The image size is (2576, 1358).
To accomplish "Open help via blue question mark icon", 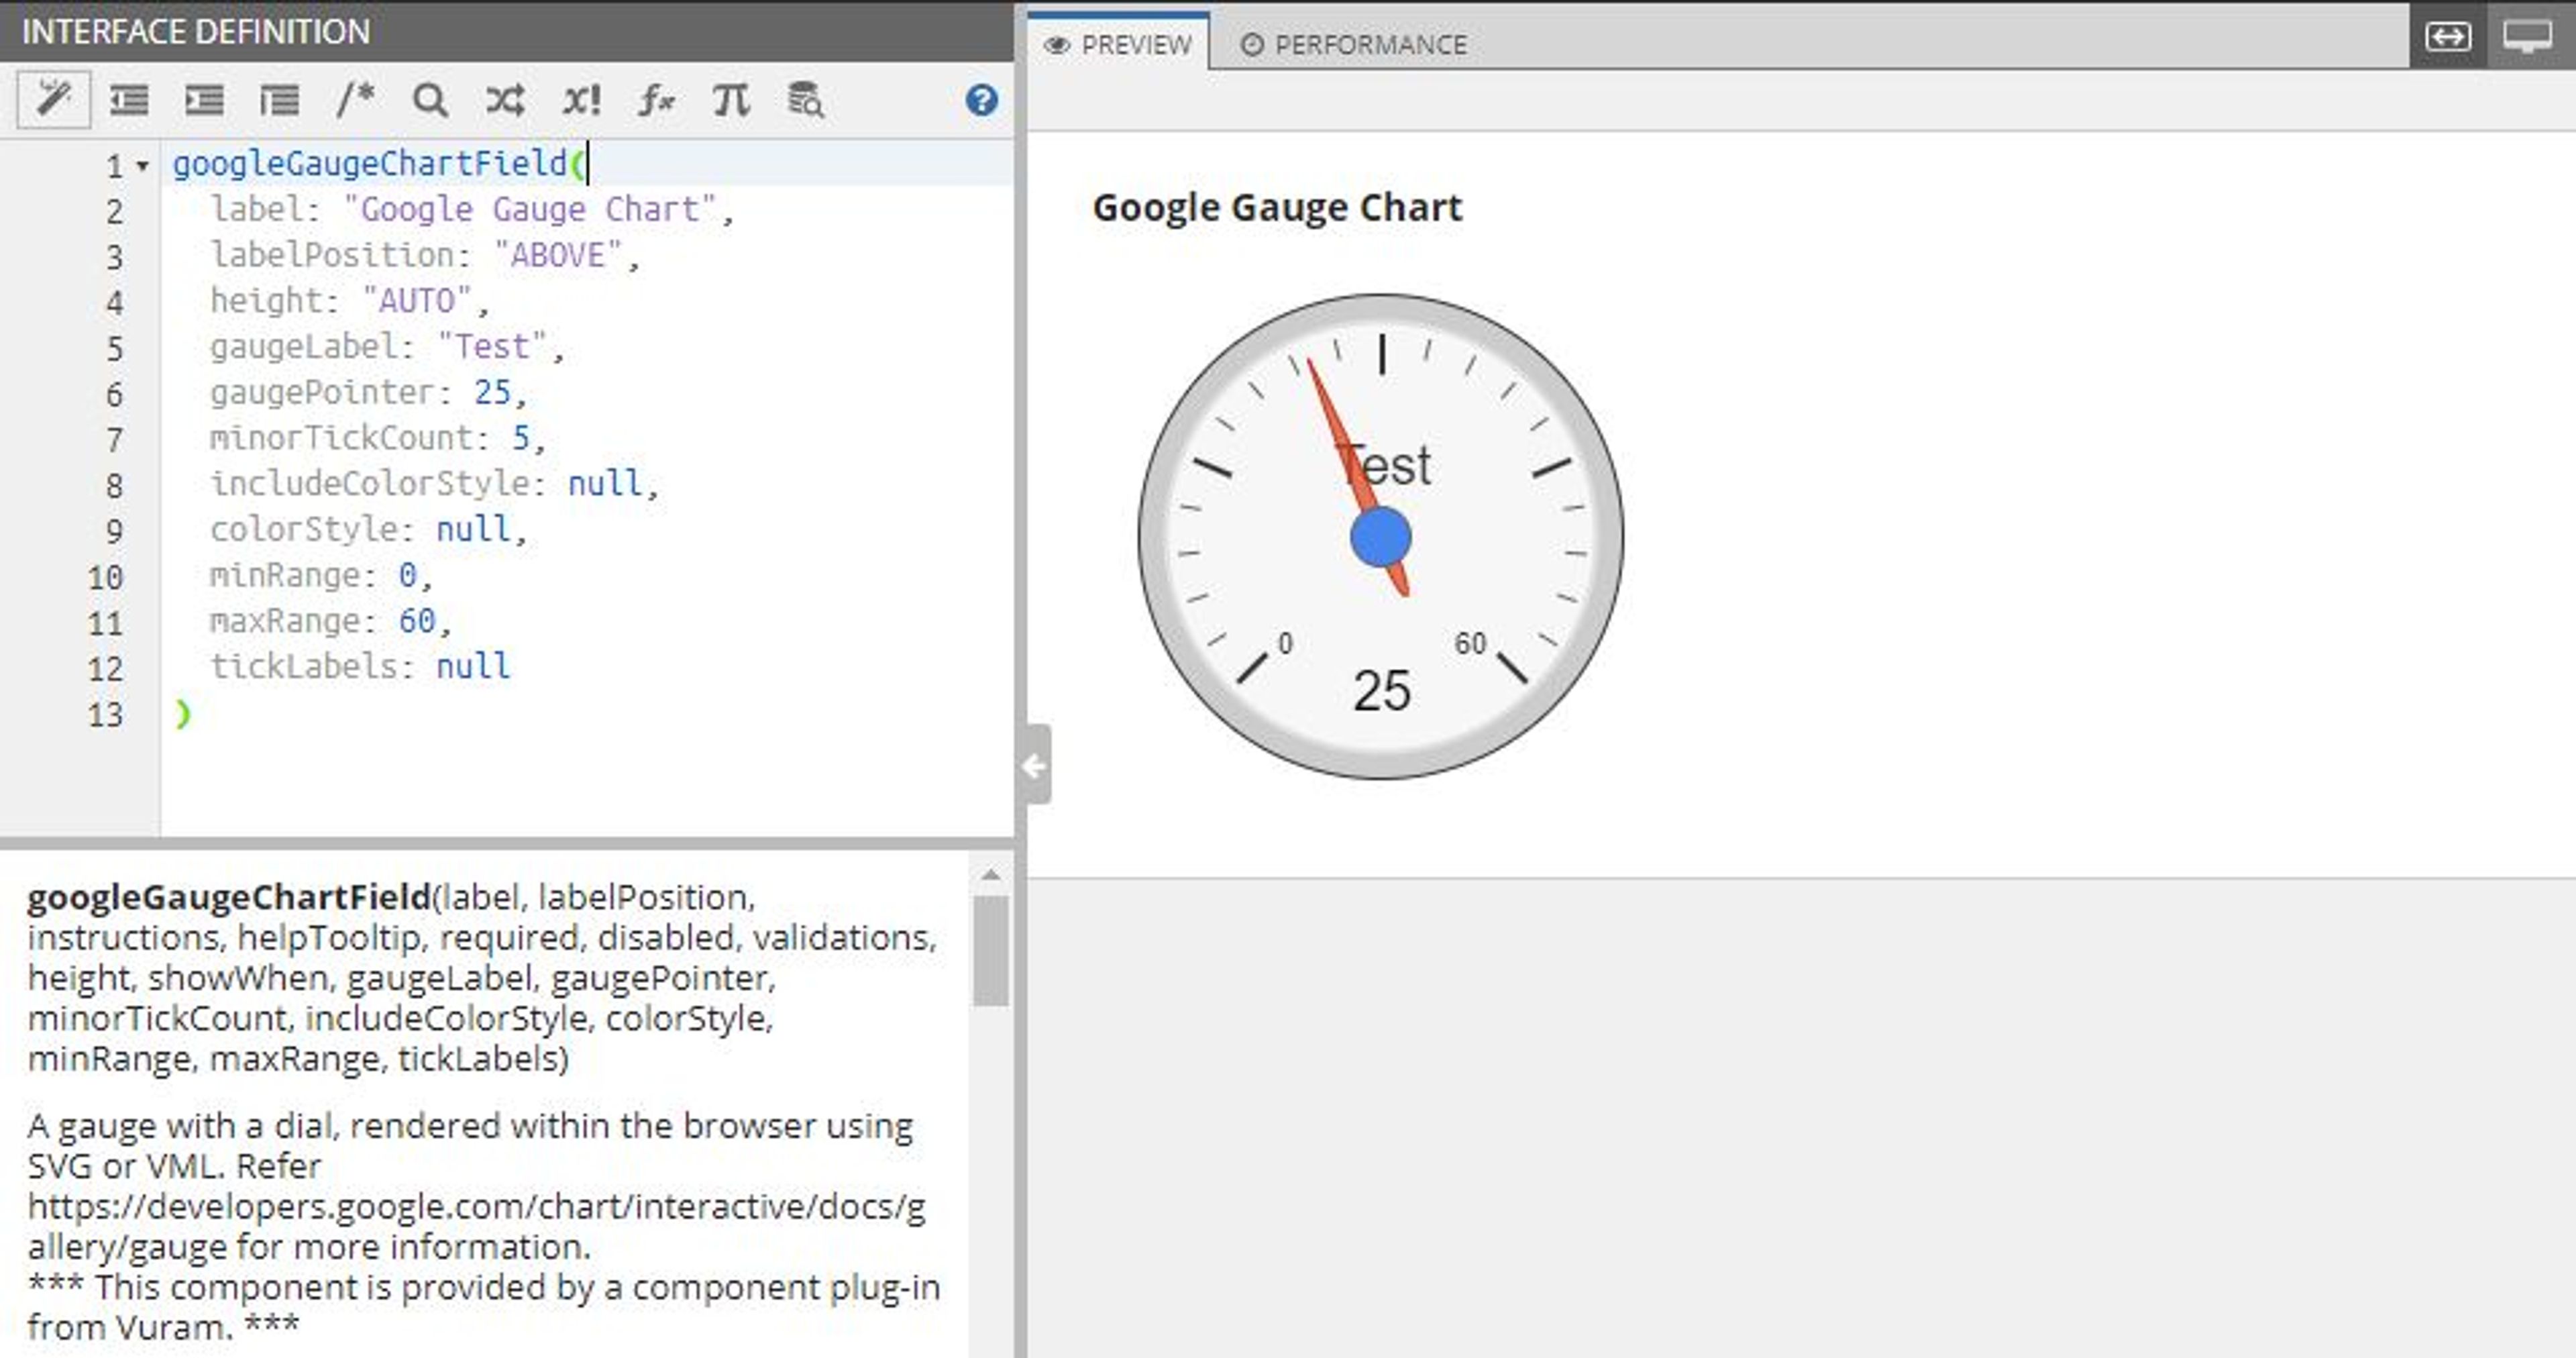I will coord(981,100).
